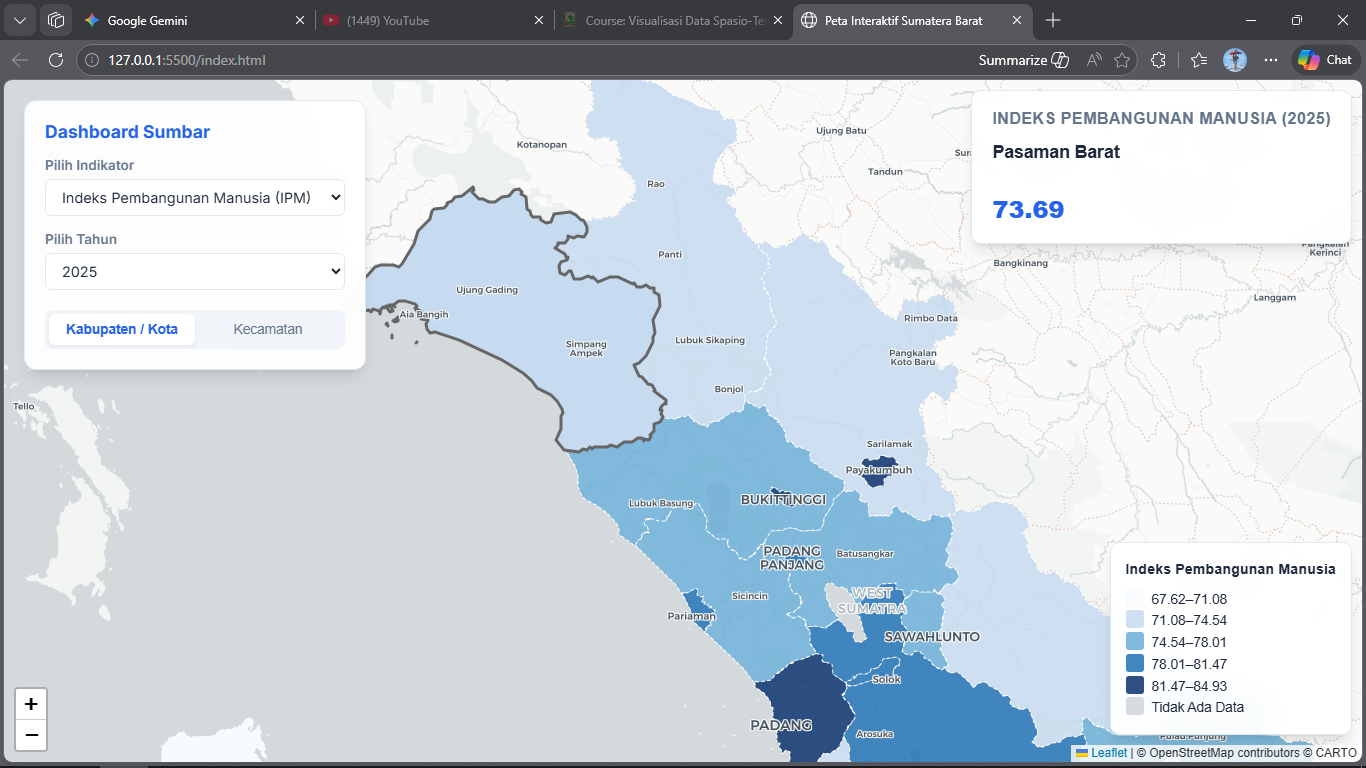Click the Batusangkar map label
1366x768 pixels.
pos(865,553)
